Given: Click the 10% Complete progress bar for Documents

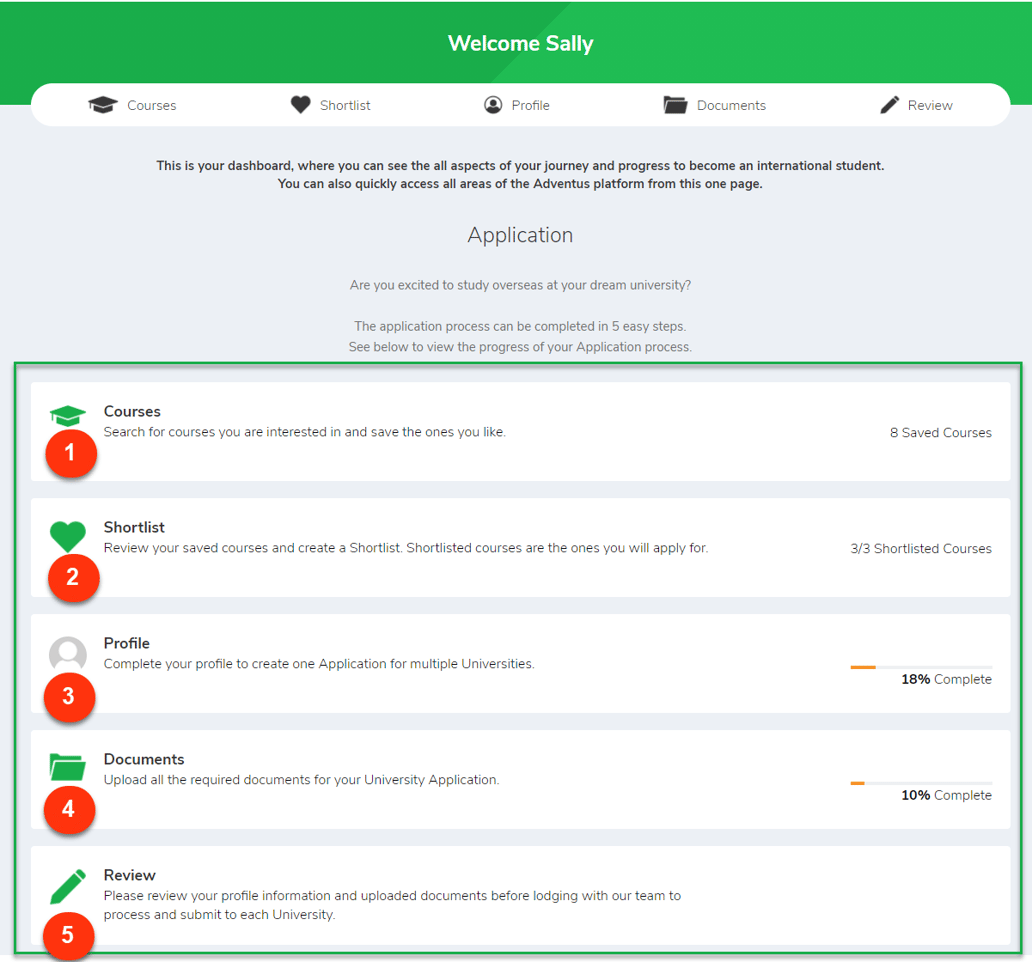Looking at the screenshot, I should 920,783.
